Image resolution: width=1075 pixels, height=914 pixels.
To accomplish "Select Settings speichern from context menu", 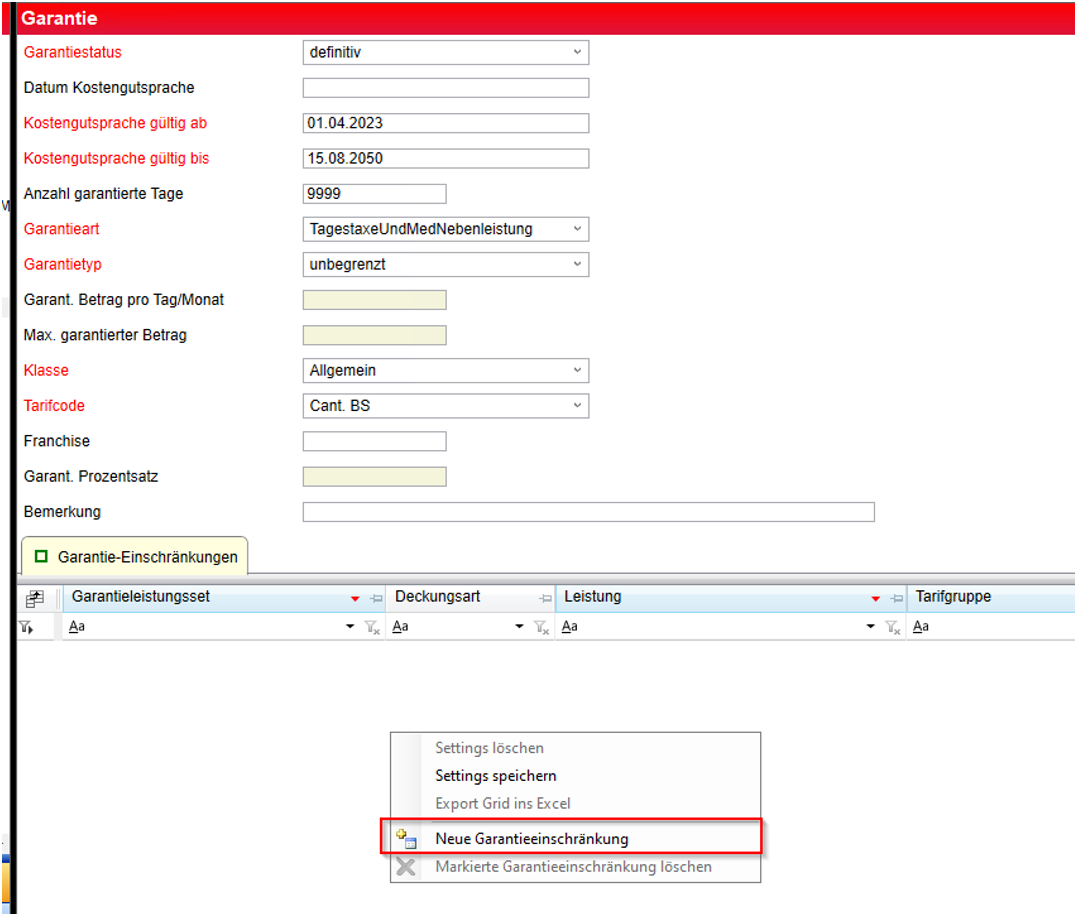I will [495, 775].
